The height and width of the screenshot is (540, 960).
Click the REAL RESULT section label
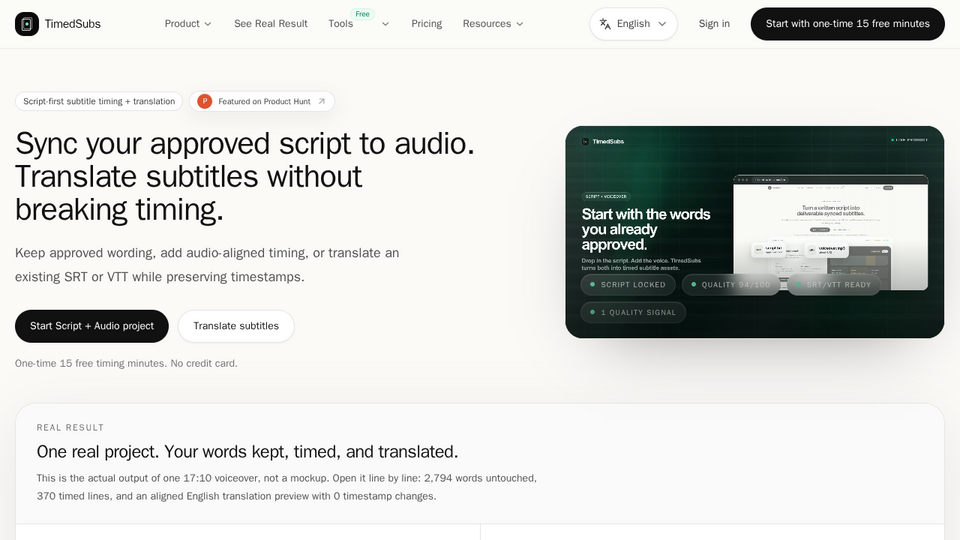coord(70,427)
